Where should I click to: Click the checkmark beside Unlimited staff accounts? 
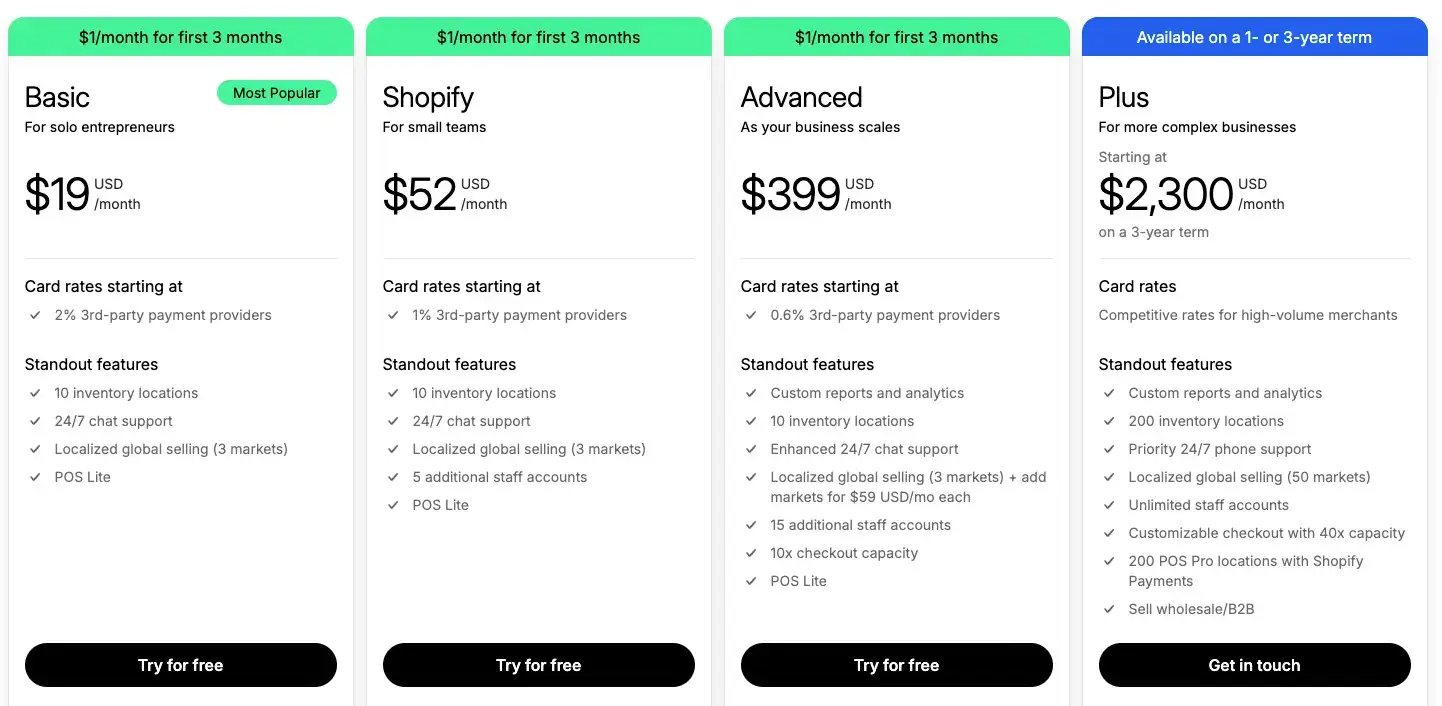point(1109,505)
